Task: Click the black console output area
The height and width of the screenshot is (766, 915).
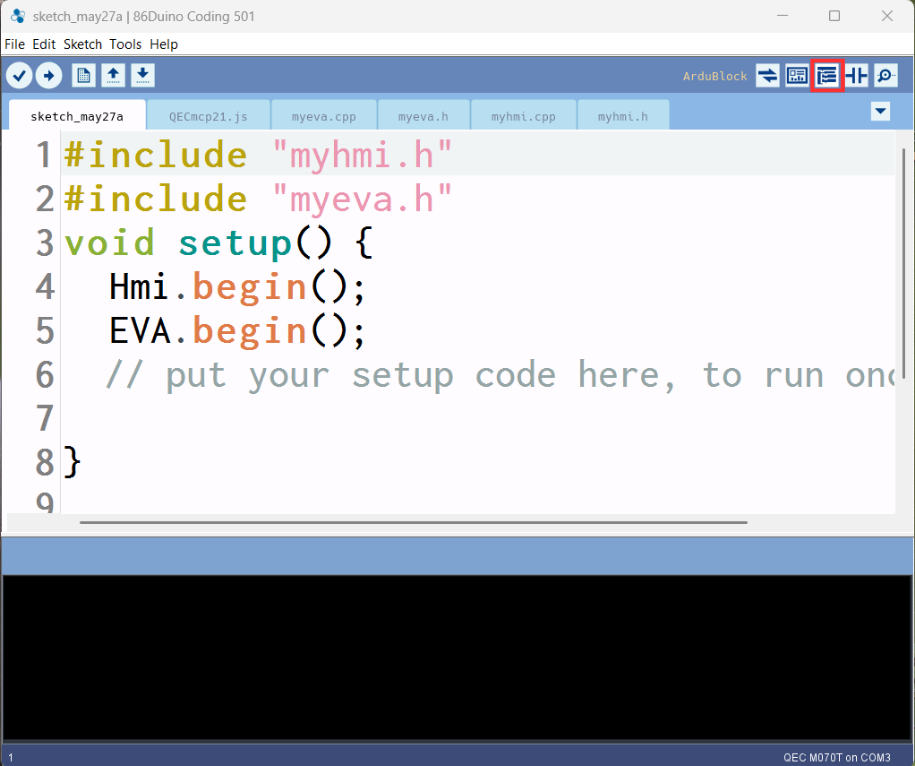Action: (458, 658)
